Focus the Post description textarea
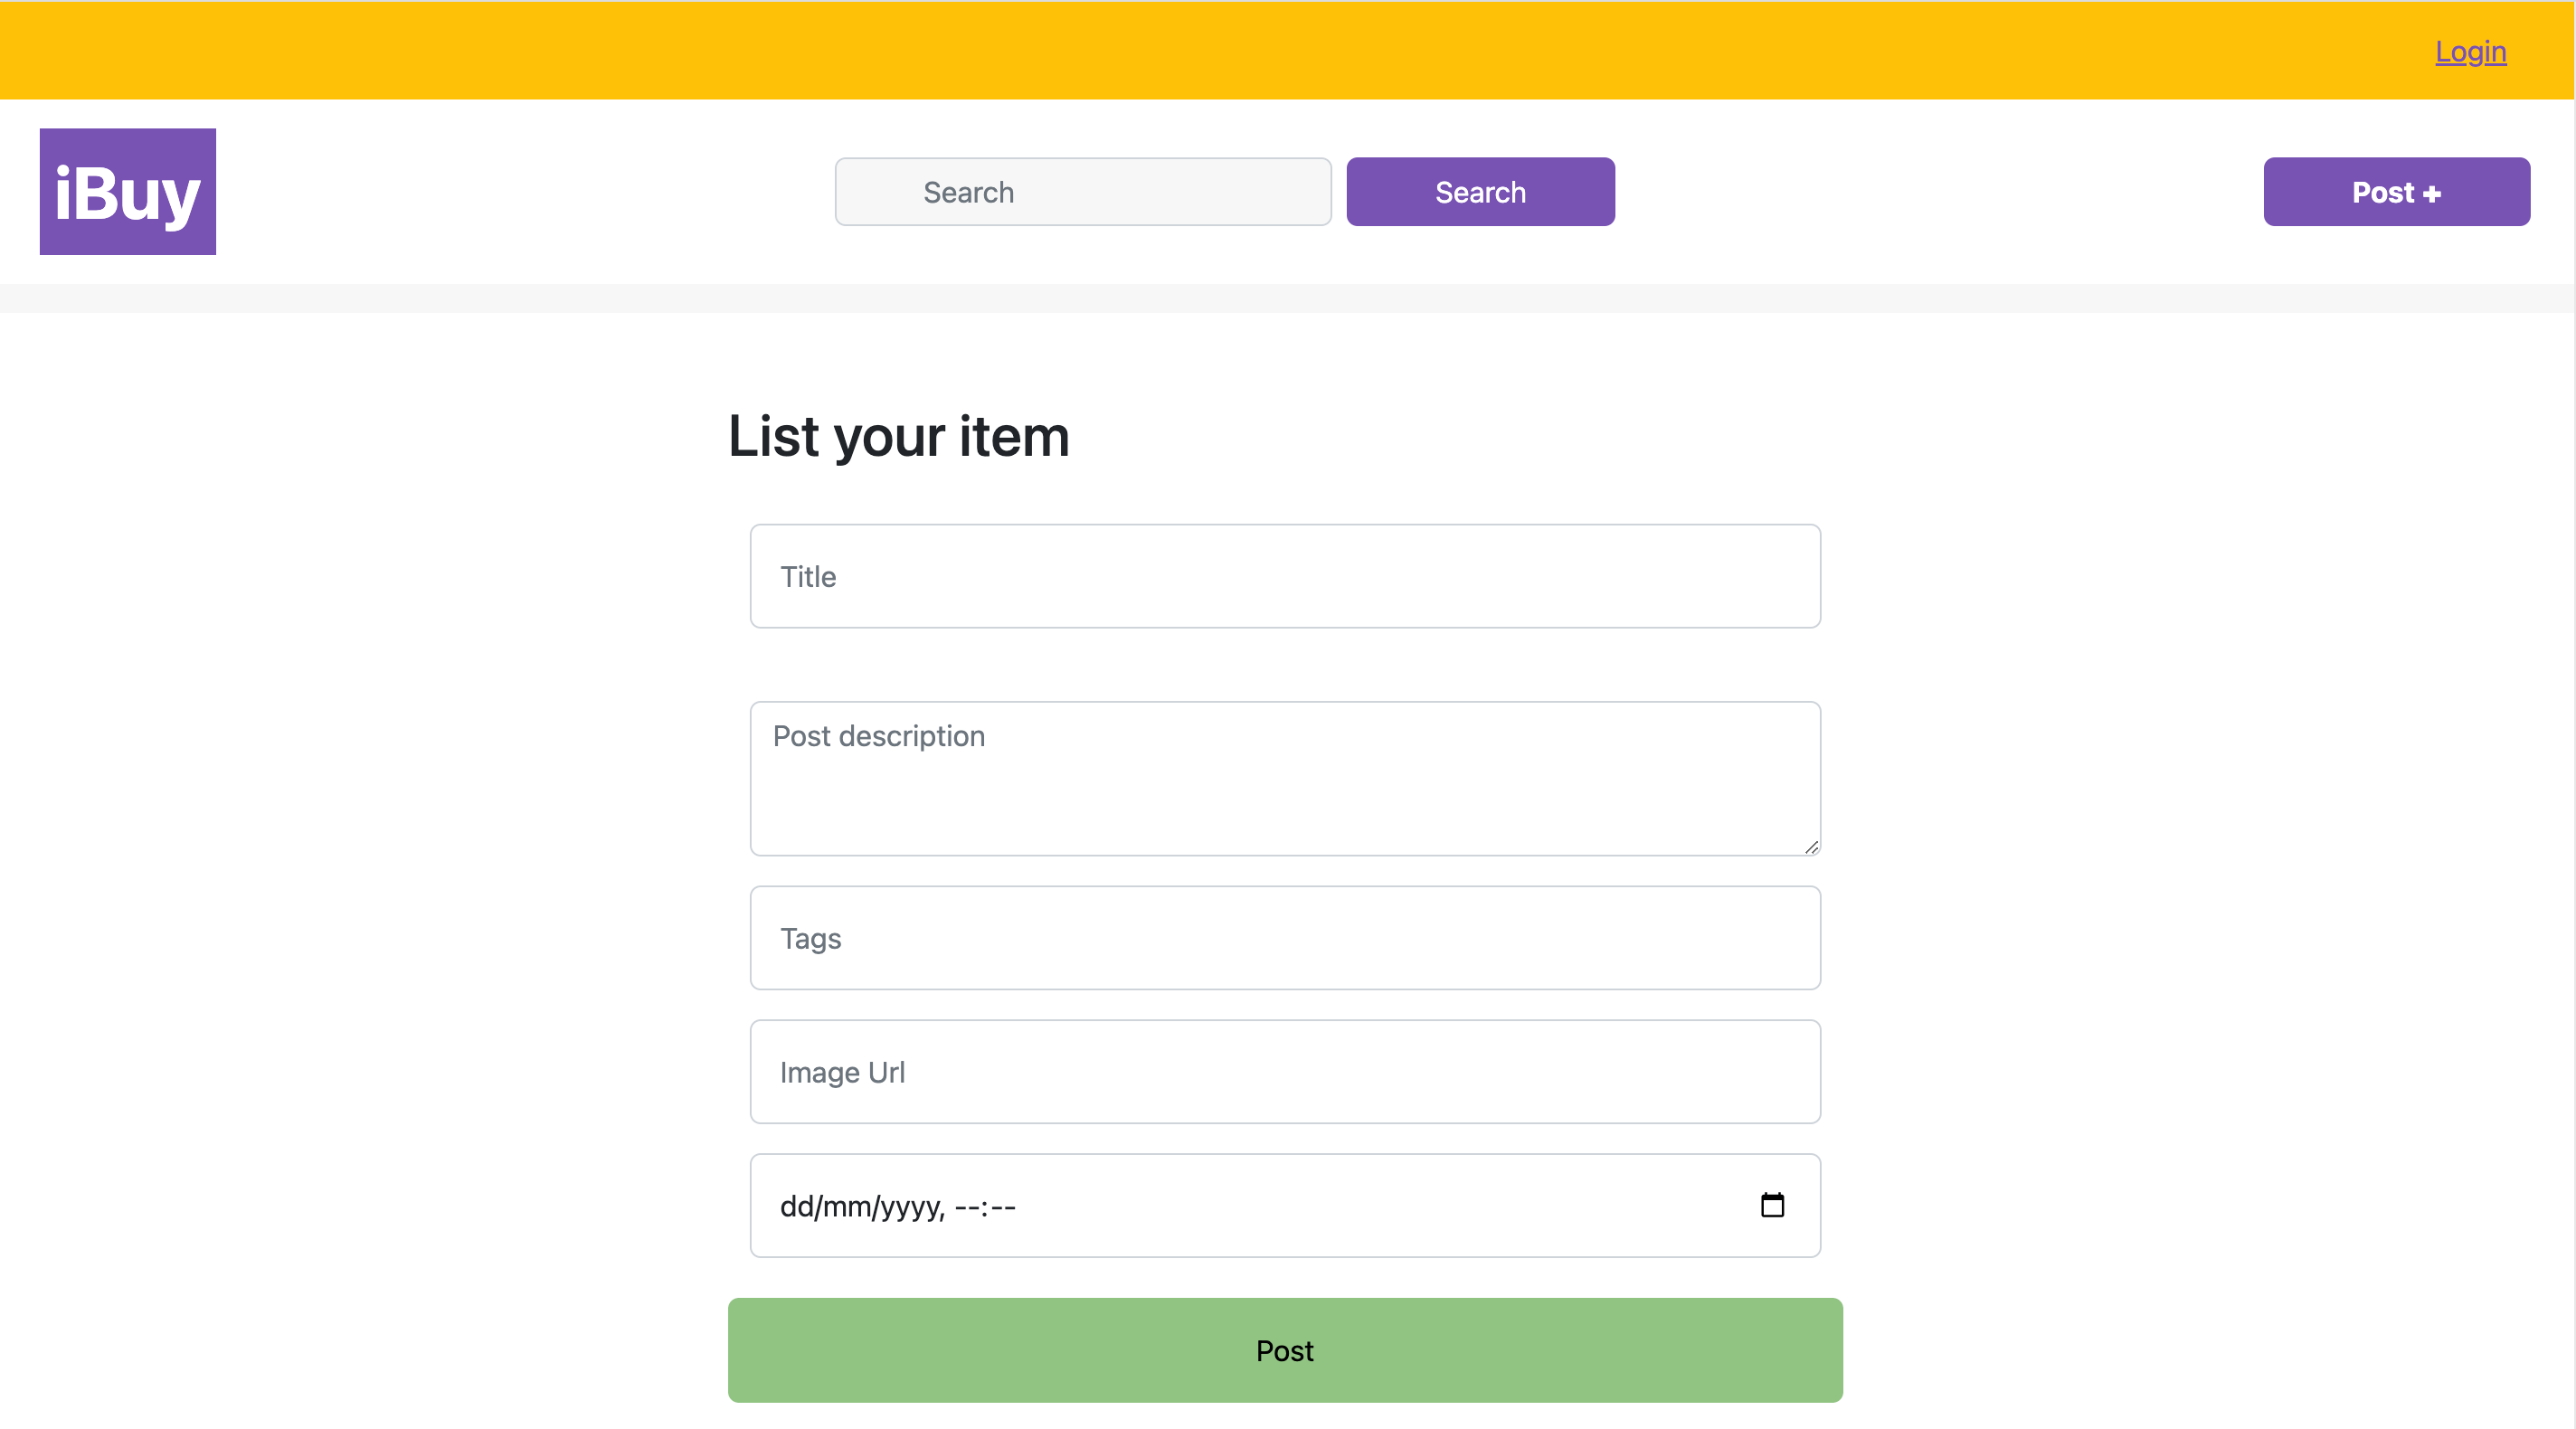The image size is (2576, 1429). coord(1285,778)
